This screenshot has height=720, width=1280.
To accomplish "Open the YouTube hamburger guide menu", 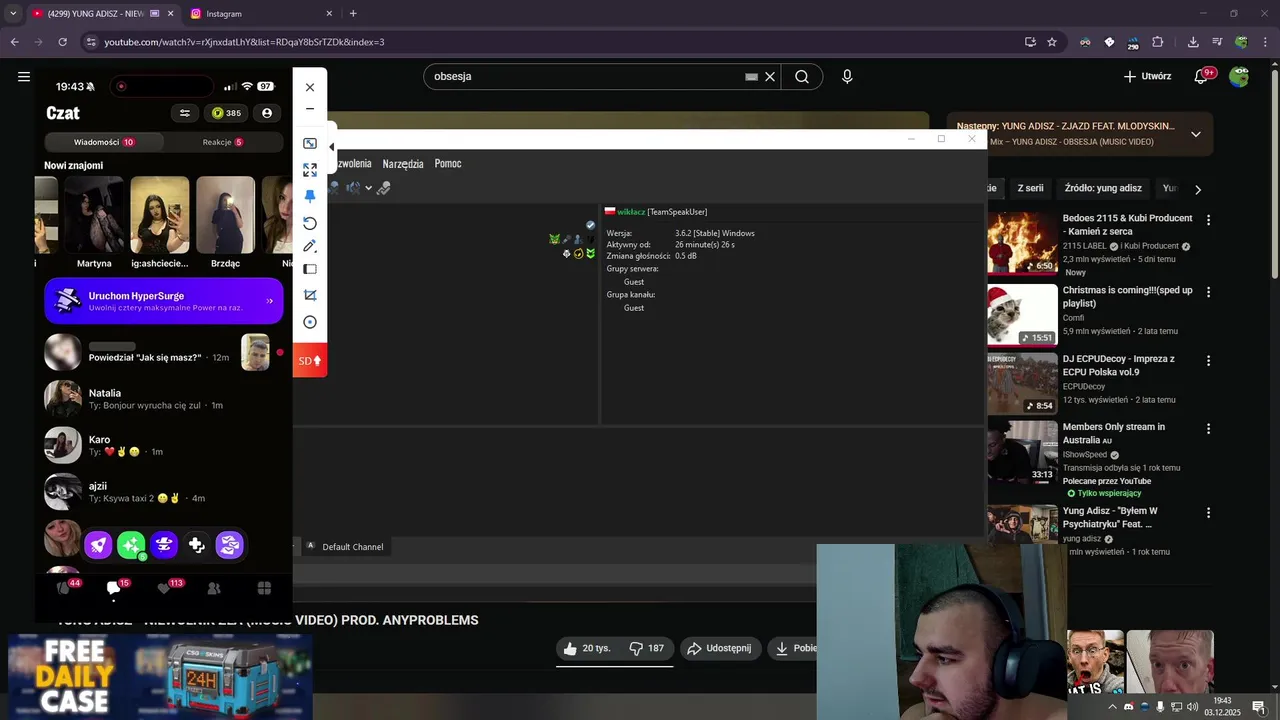I will [x=24, y=76].
